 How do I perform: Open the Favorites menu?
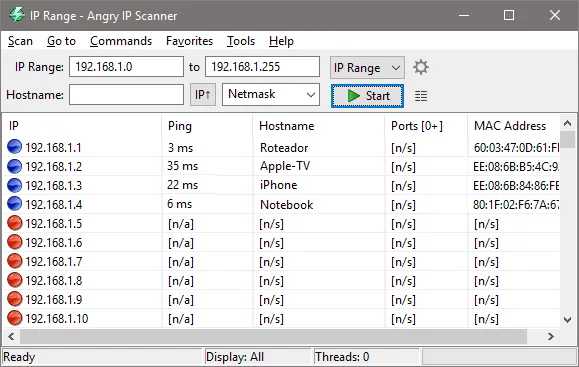(x=189, y=41)
